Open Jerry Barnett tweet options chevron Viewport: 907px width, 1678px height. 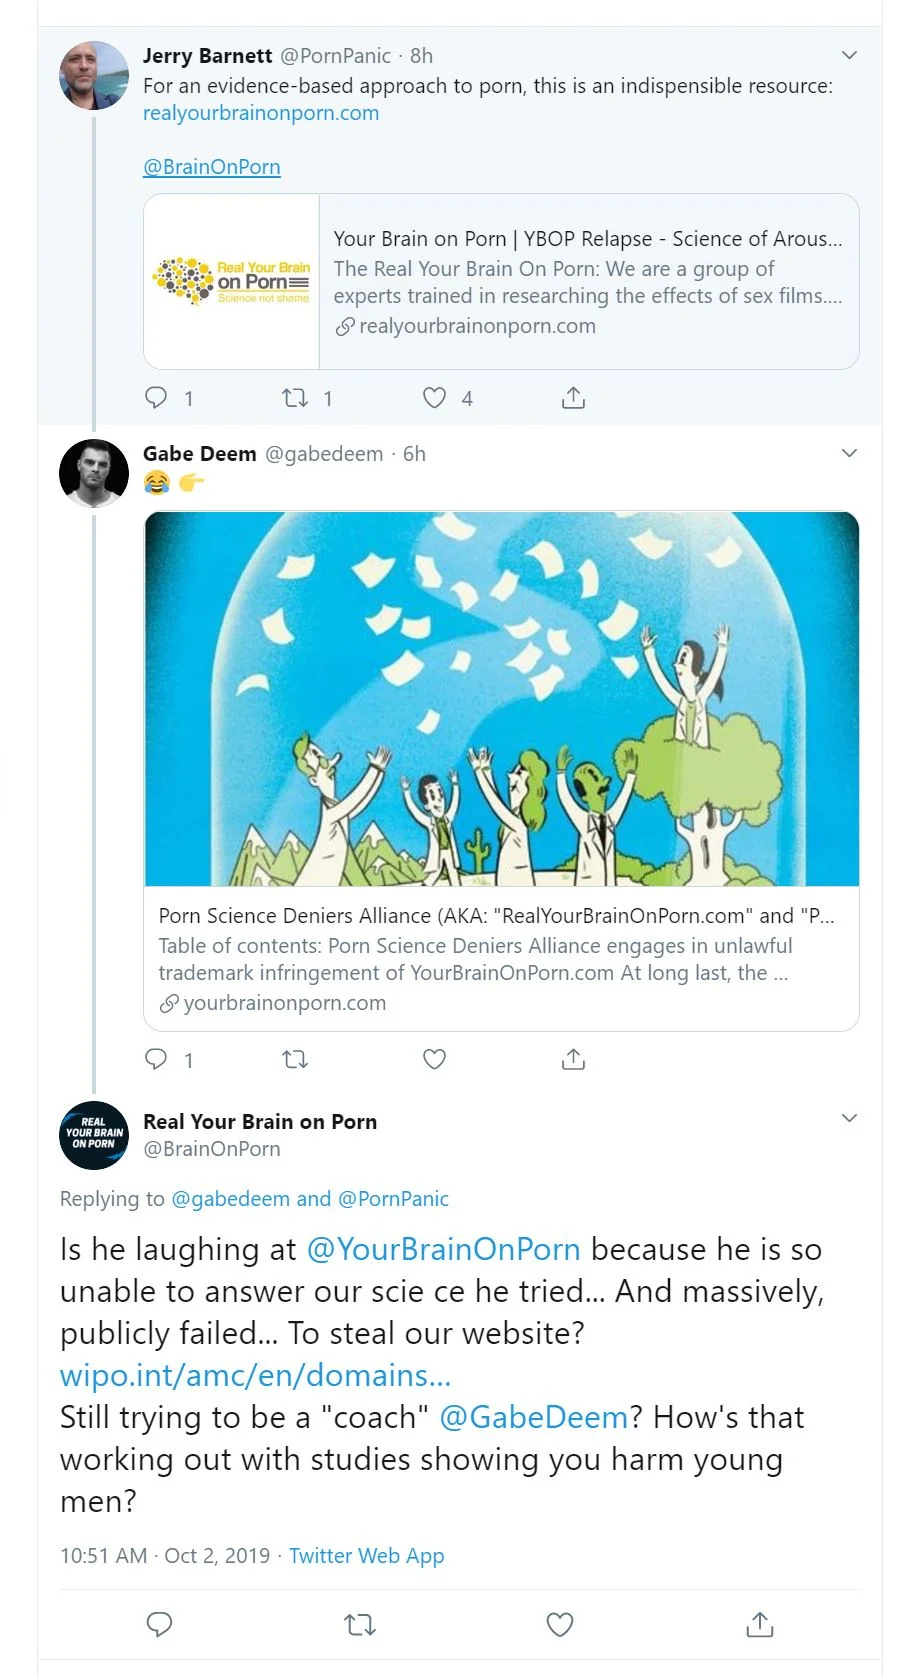pyautogui.click(x=849, y=55)
